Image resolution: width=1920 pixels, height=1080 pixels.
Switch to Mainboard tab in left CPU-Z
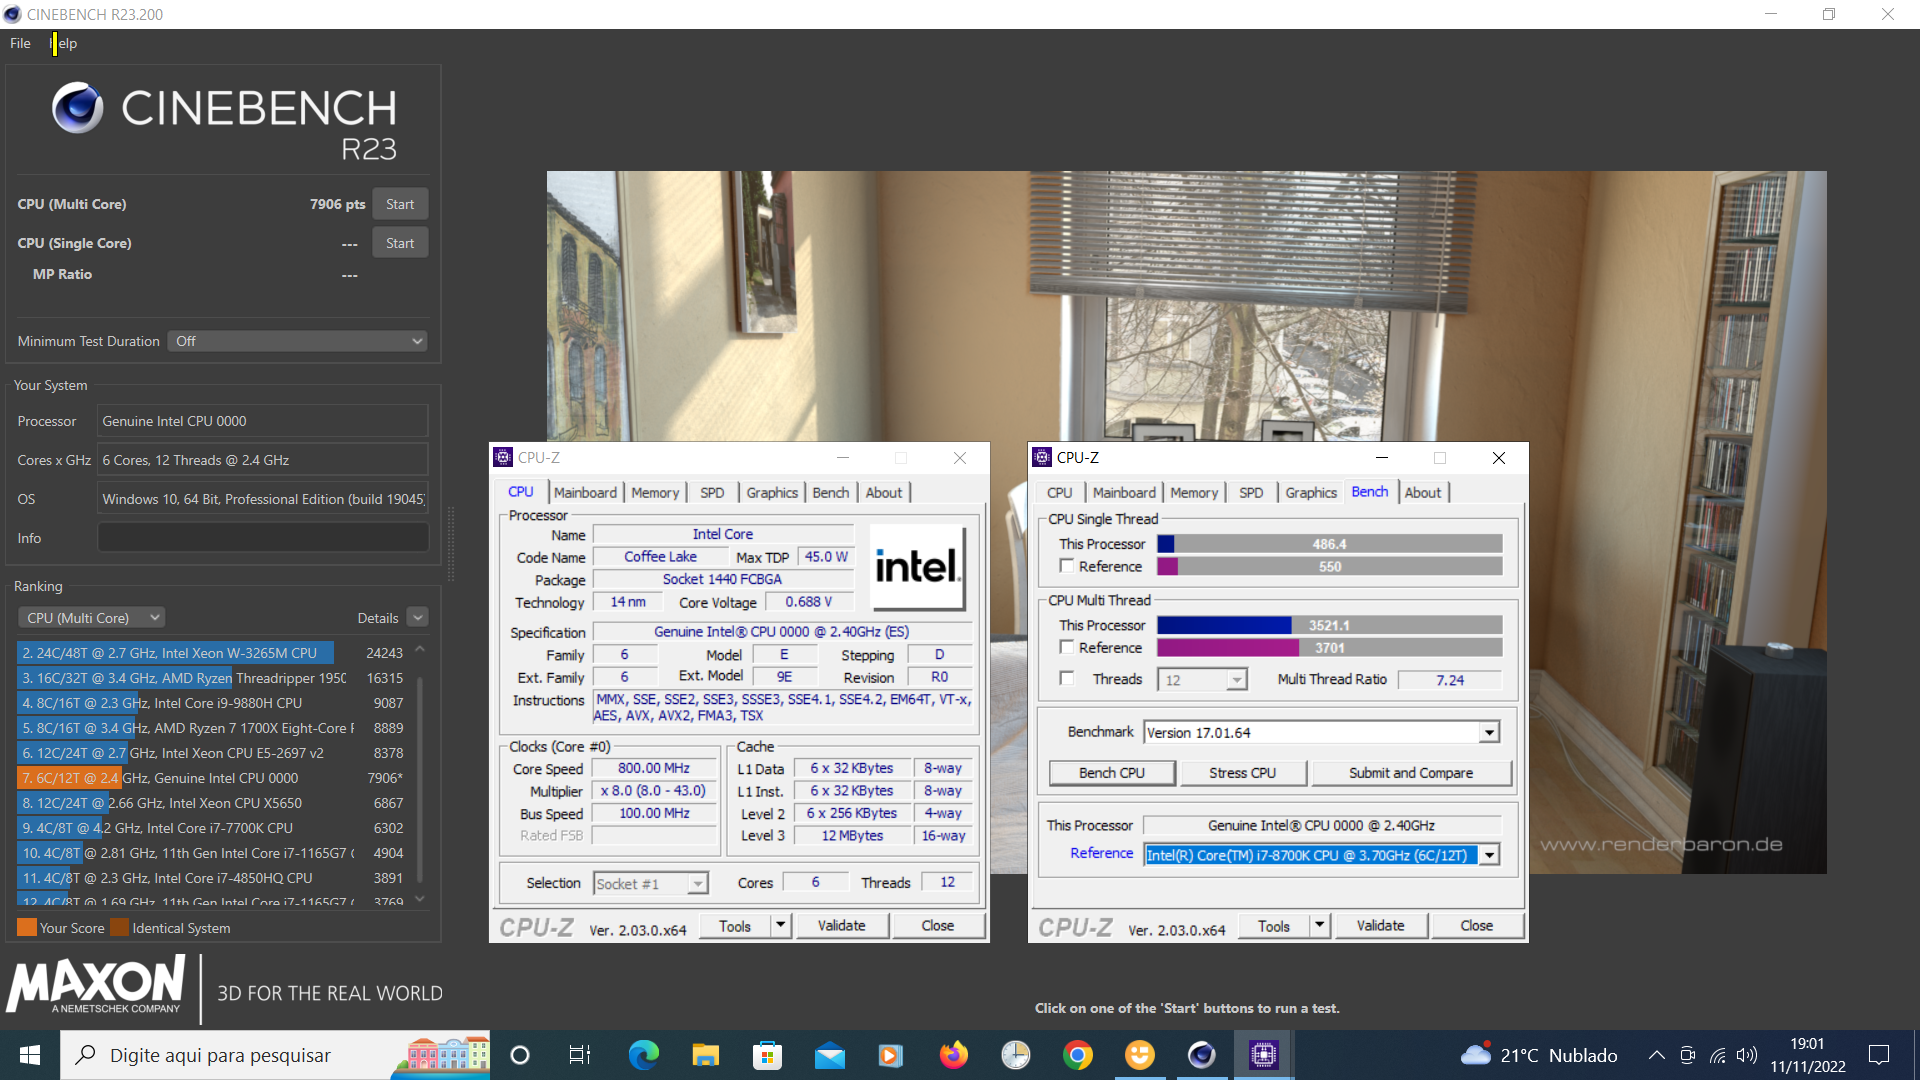(x=585, y=492)
